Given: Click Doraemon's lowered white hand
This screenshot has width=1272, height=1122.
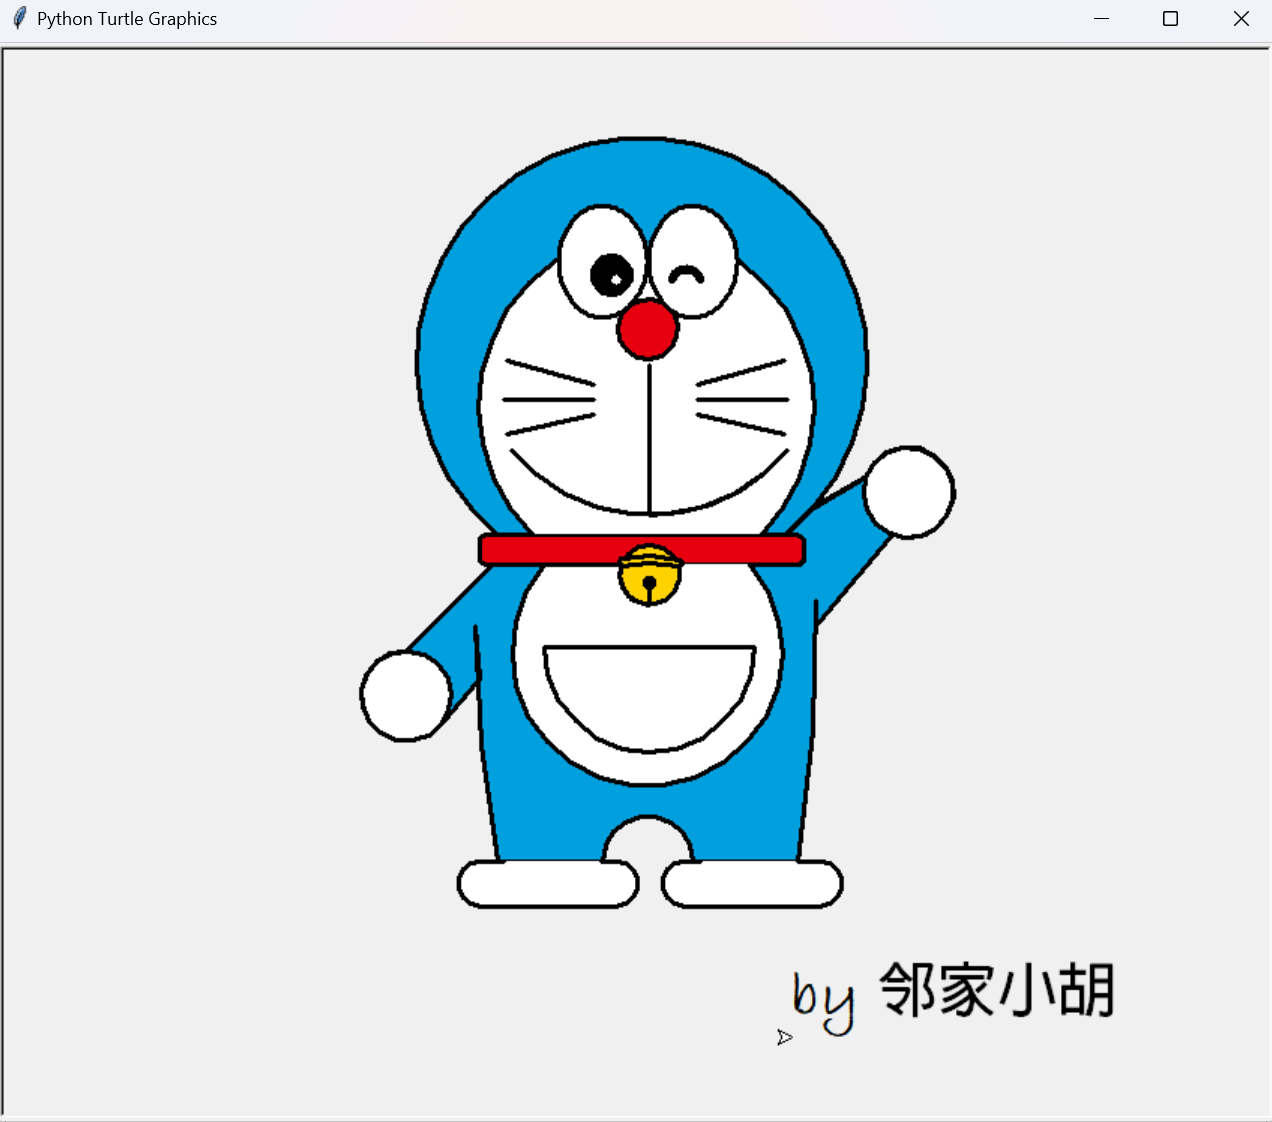Looking at the screenshot, I should (406, 696).
